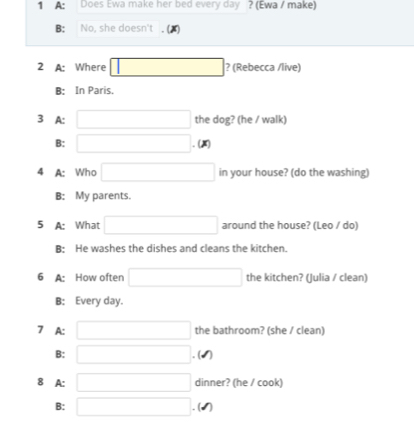Click the field showing 'No, she doesn't'
The height and width of the screenshot is (422, 414).
[118, 29]
